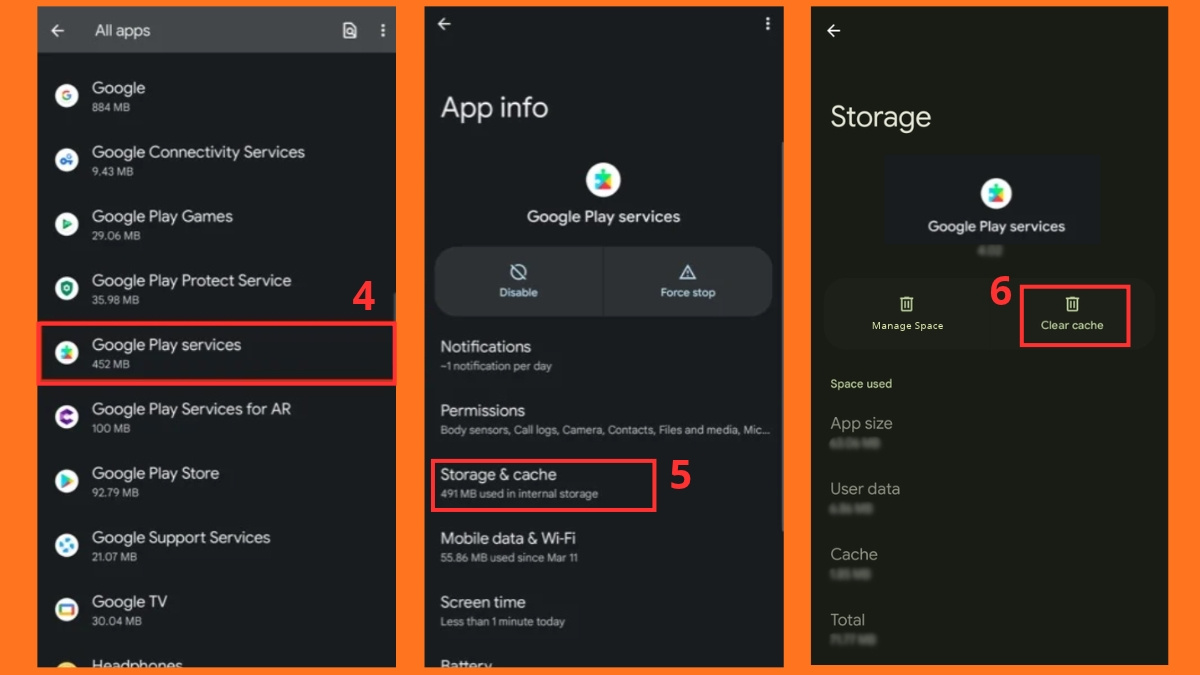Click the Google Play services name in App info
The image size is (1200, 675).
603,217
